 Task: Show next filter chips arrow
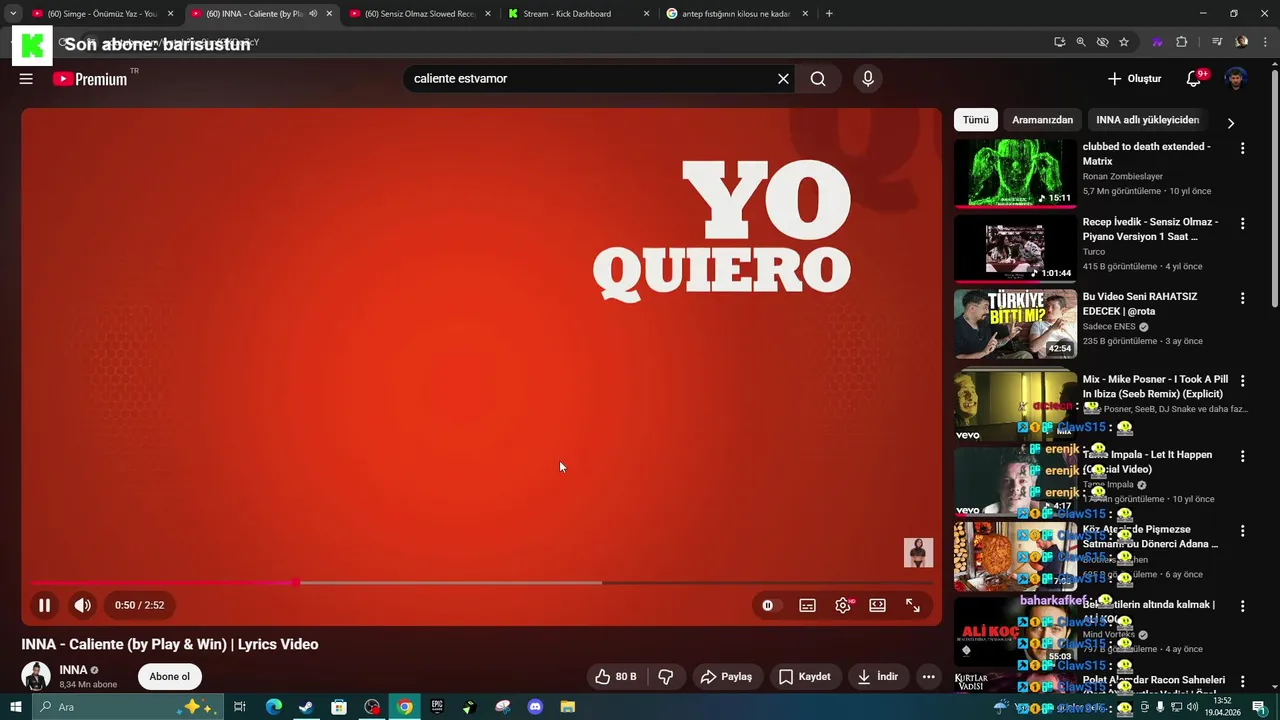point(1231,123)
